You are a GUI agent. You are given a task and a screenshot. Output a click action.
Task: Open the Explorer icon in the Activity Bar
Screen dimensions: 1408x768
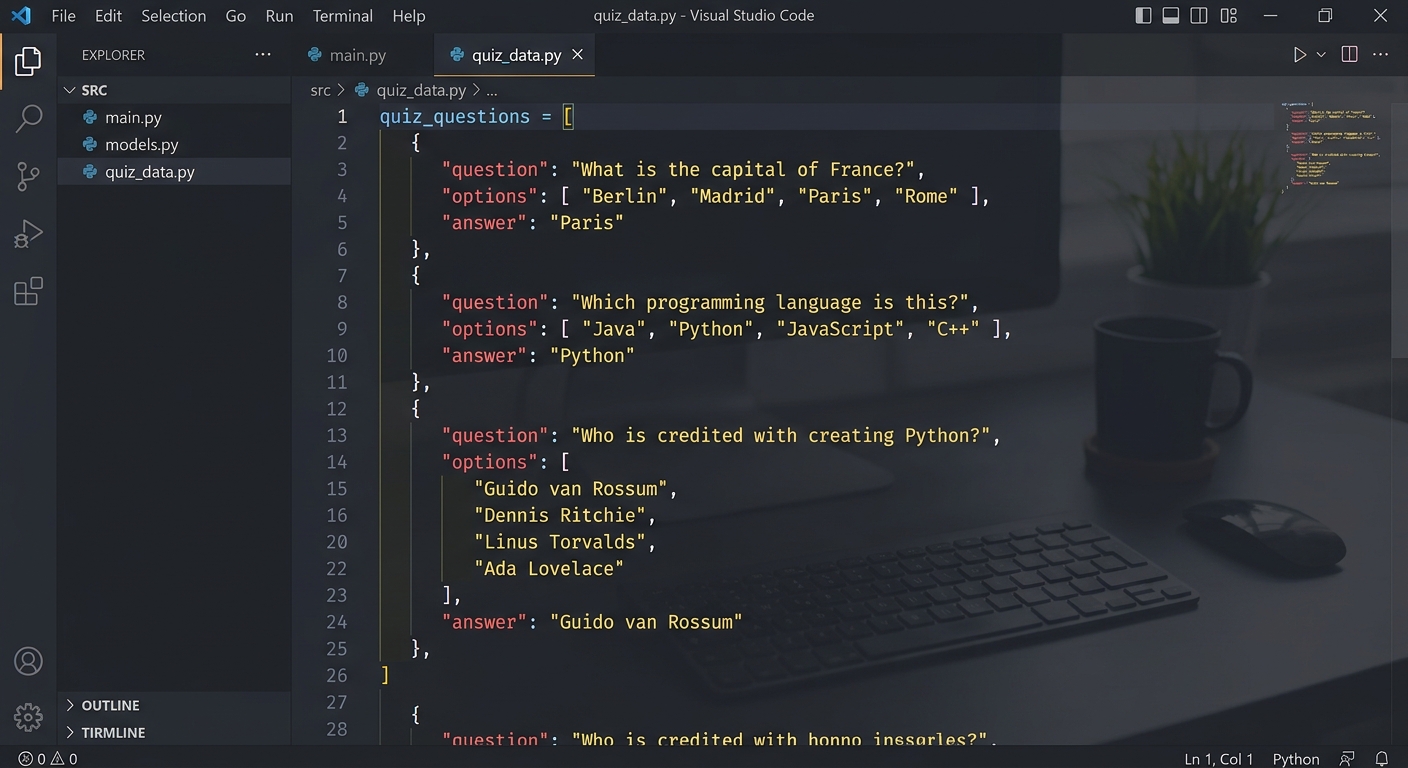27,60
